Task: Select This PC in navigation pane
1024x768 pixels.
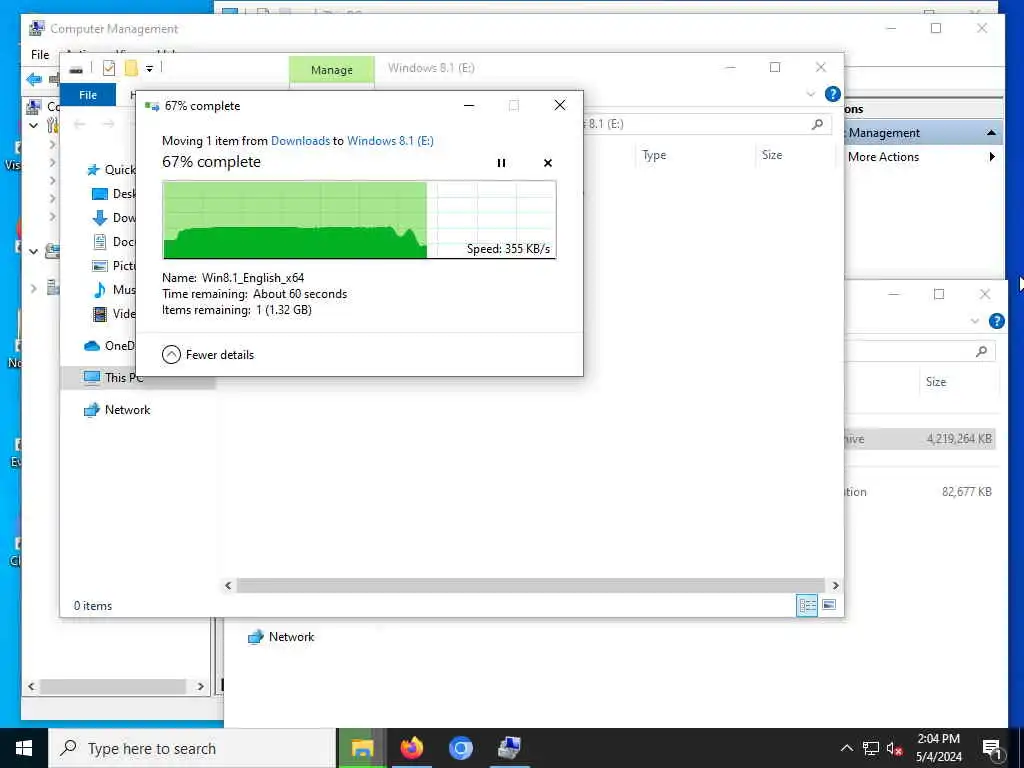Action: [x=114, y=377]
